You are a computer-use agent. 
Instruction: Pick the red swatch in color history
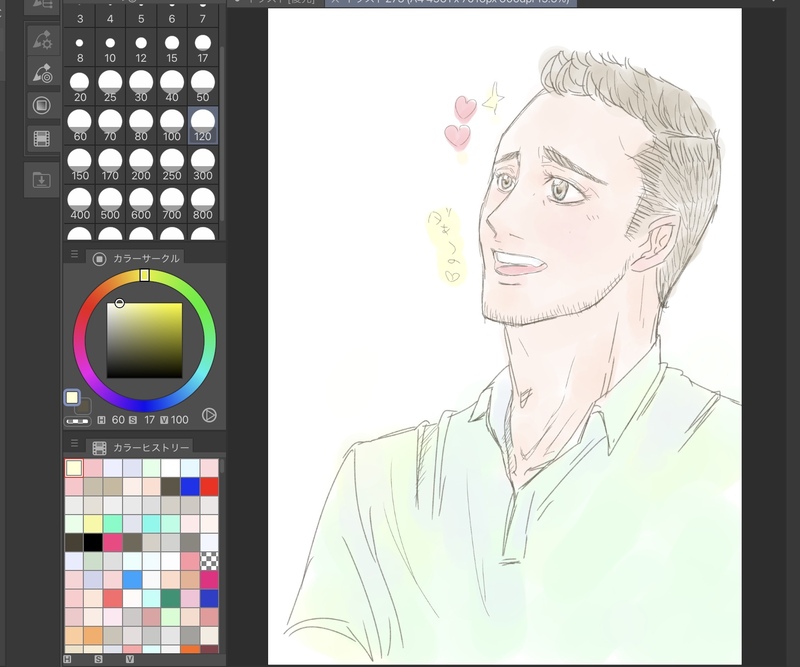tap(209, 486)
